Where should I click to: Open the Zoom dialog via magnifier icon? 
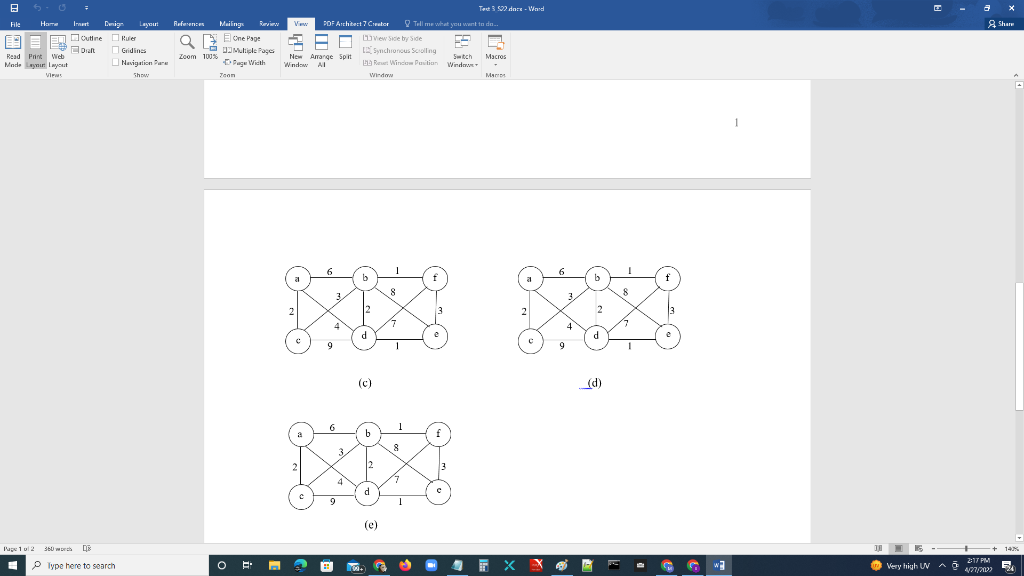[x=185, y=48]
